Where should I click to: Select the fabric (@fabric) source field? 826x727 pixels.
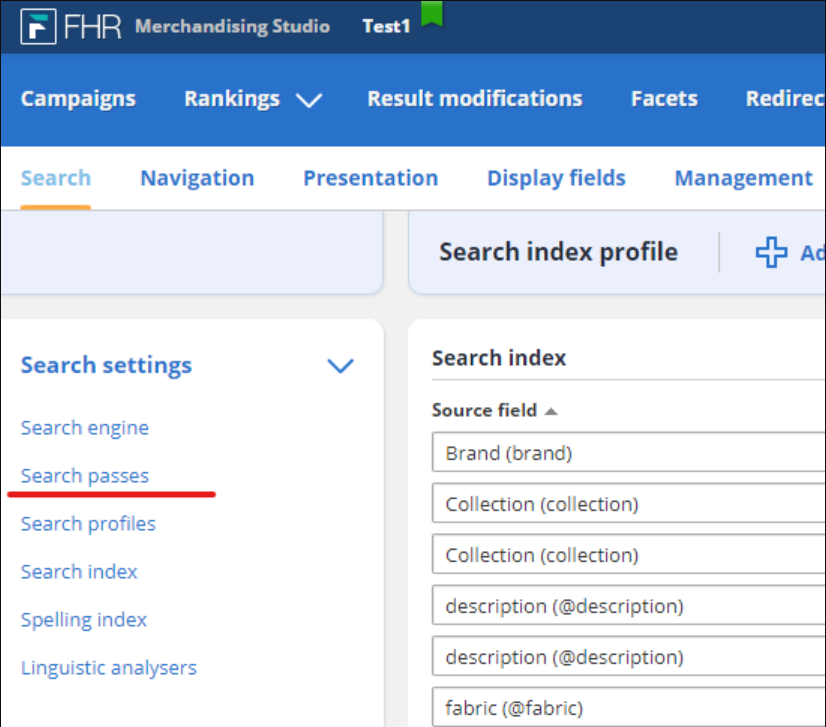pyautogui.click(x=628, y=707)
